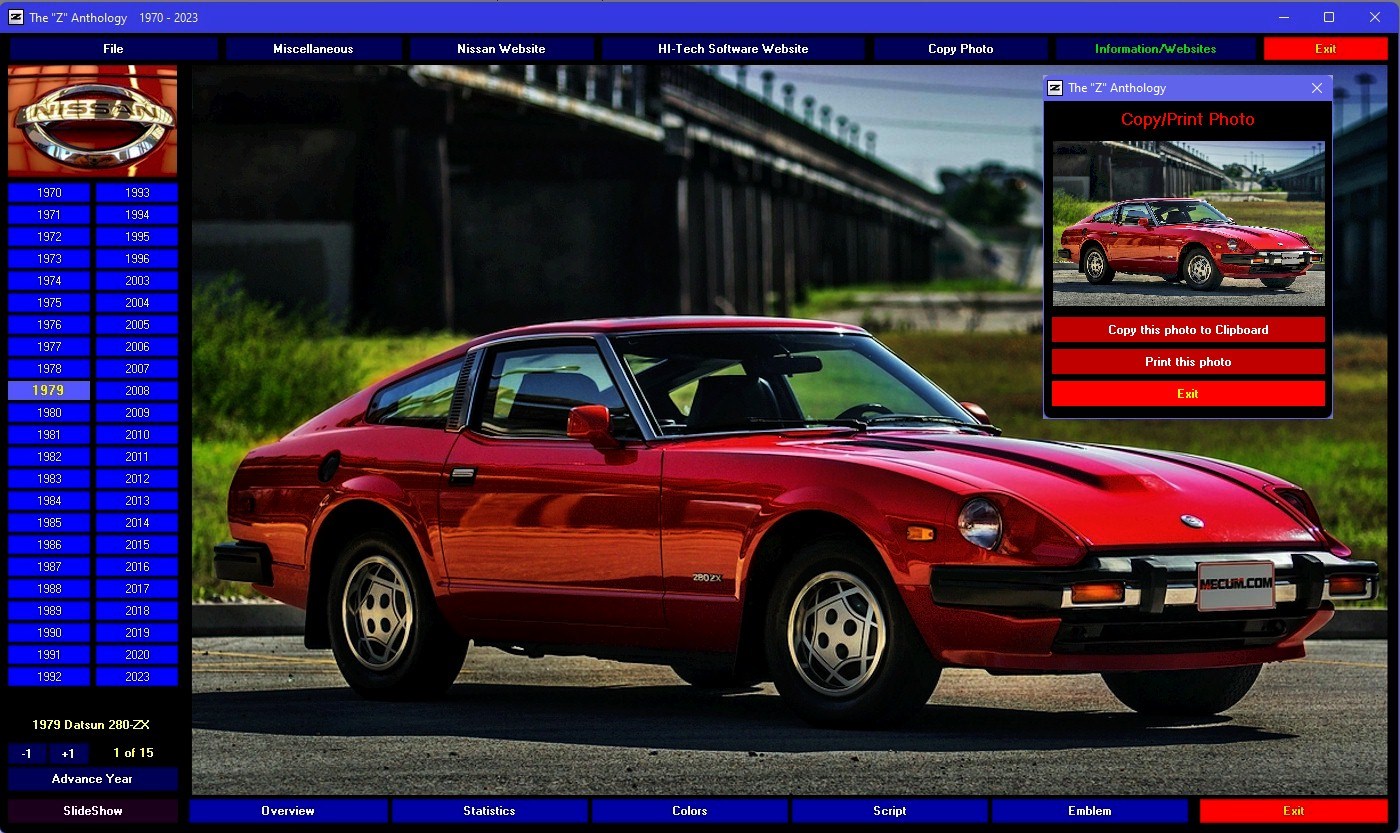1400x833 pixels.
Task: Click the red car thumbnail preview
Action: coord(1189,223)
